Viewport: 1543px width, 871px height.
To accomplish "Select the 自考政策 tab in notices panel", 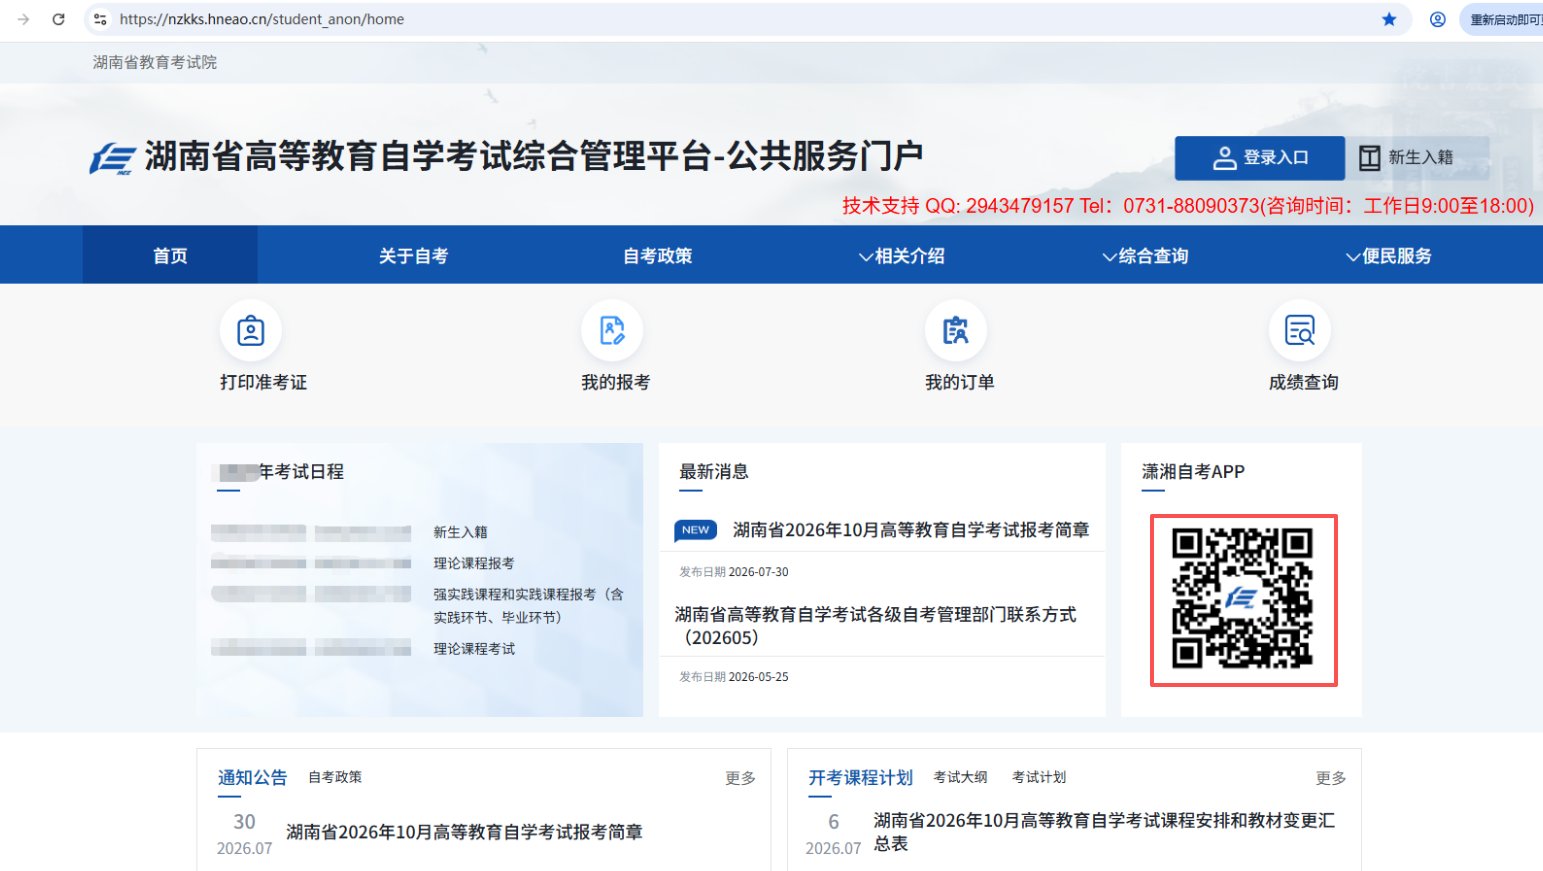I will coord(335,777).
